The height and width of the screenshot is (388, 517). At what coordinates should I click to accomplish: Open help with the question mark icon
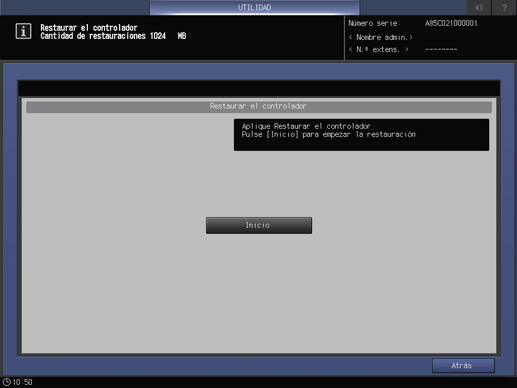[x=504, y=7]
